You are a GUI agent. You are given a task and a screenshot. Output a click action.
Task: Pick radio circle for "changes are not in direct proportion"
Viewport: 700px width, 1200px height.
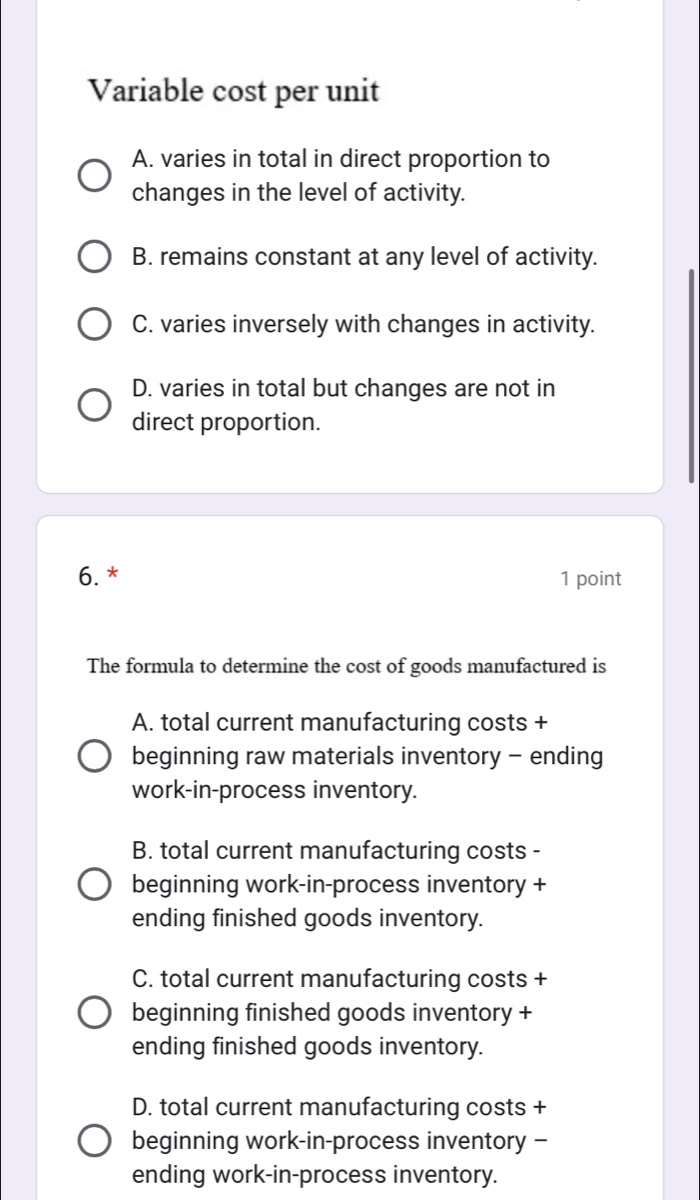(x=95, y=405)
